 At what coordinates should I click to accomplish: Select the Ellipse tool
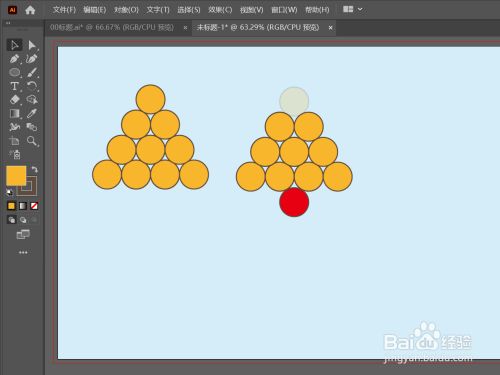(x=14, y=72)
